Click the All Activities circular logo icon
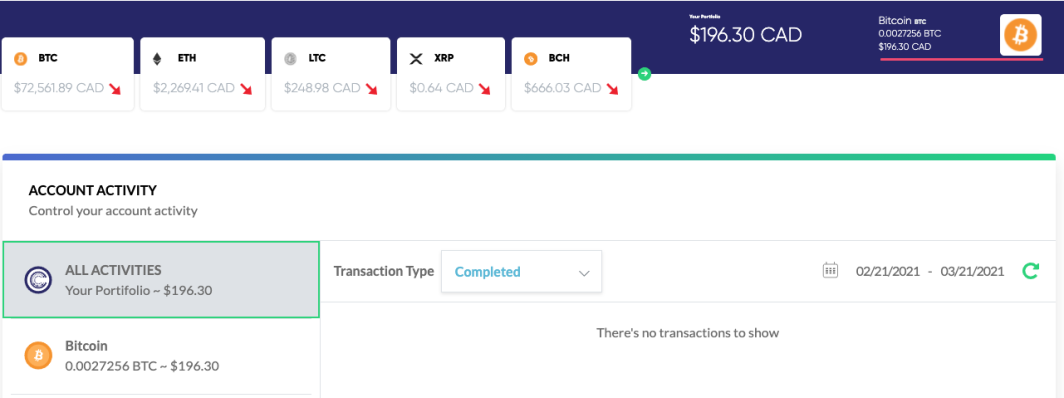1064x398 pixels. [x=39, y=280]
